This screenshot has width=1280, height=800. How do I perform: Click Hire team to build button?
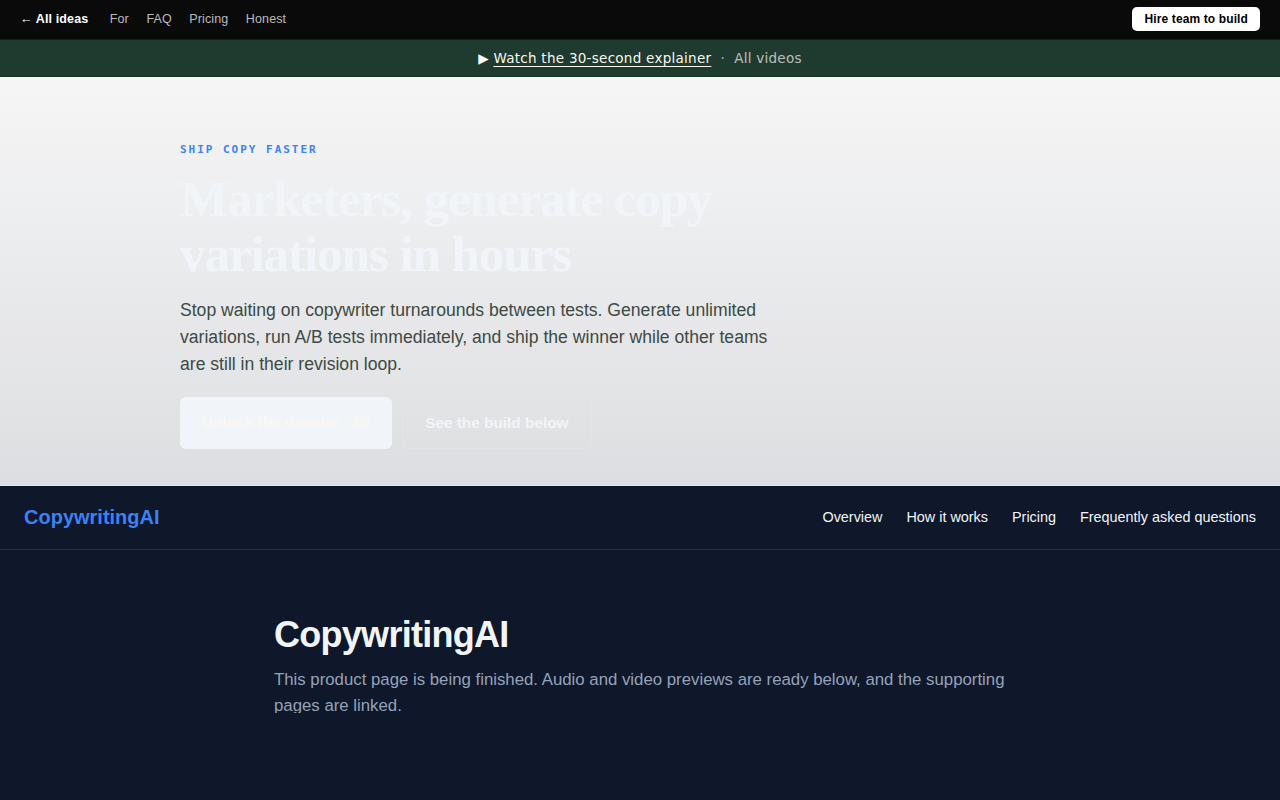[x=1195, y=19]
